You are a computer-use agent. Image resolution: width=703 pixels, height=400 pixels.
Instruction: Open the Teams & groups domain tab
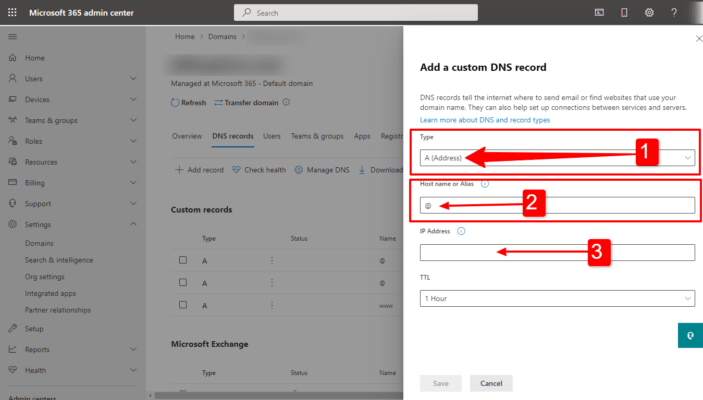[317, 135]
